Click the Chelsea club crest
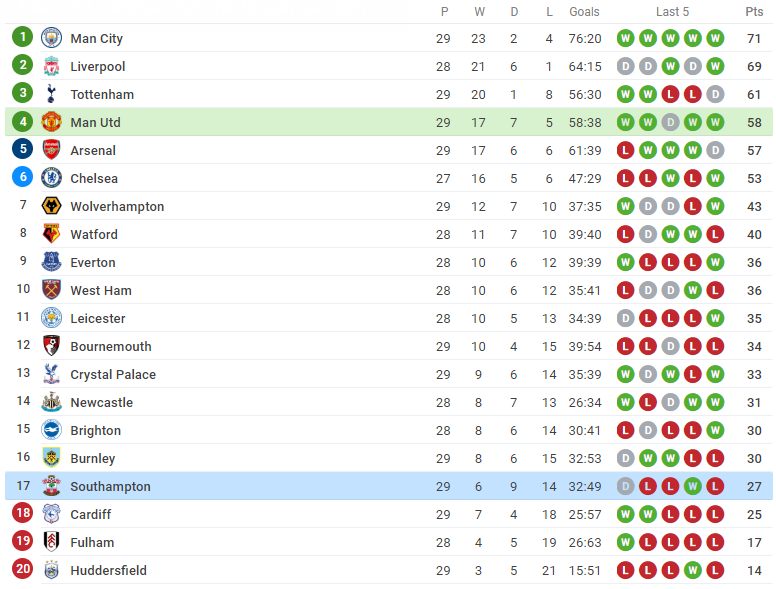 click(x=51, y=178)
